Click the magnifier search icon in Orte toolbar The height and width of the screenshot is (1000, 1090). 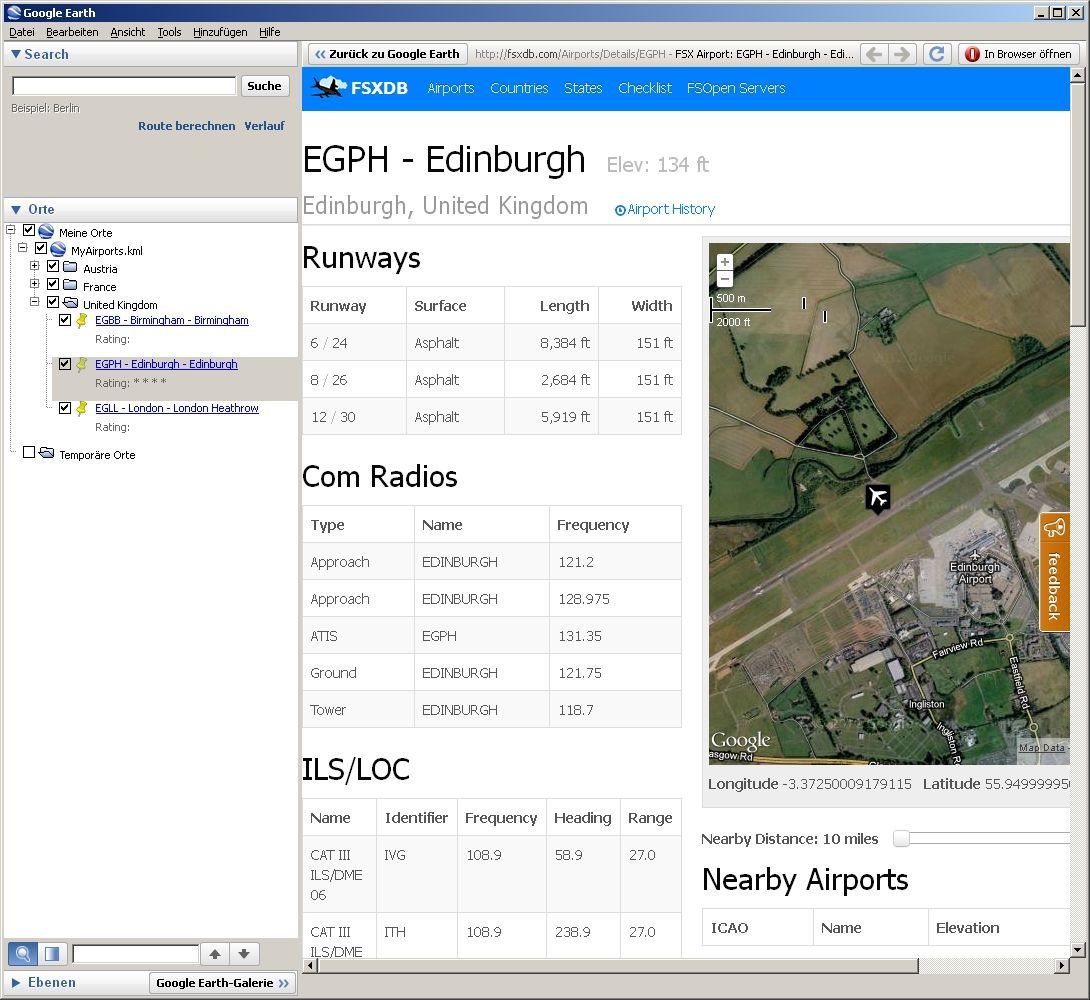[22, 953]
